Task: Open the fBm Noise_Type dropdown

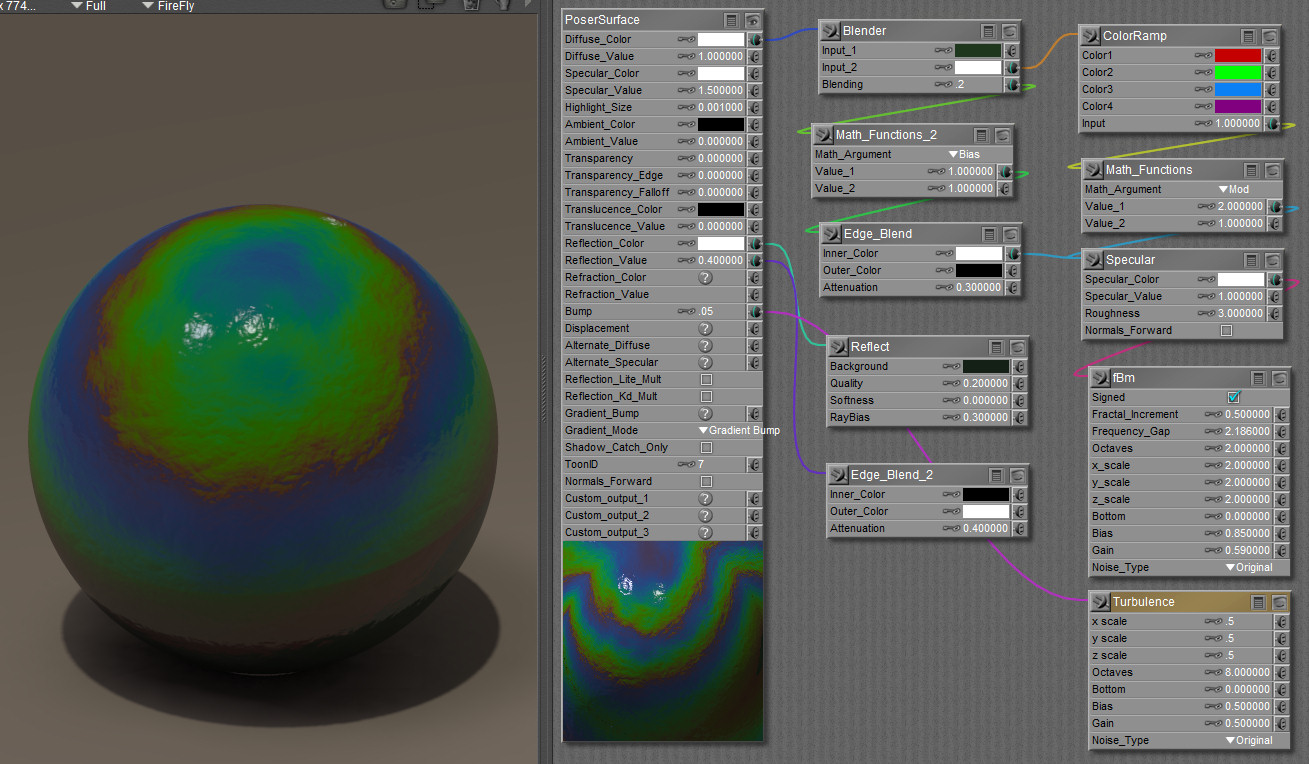Action: point(1249,568)
